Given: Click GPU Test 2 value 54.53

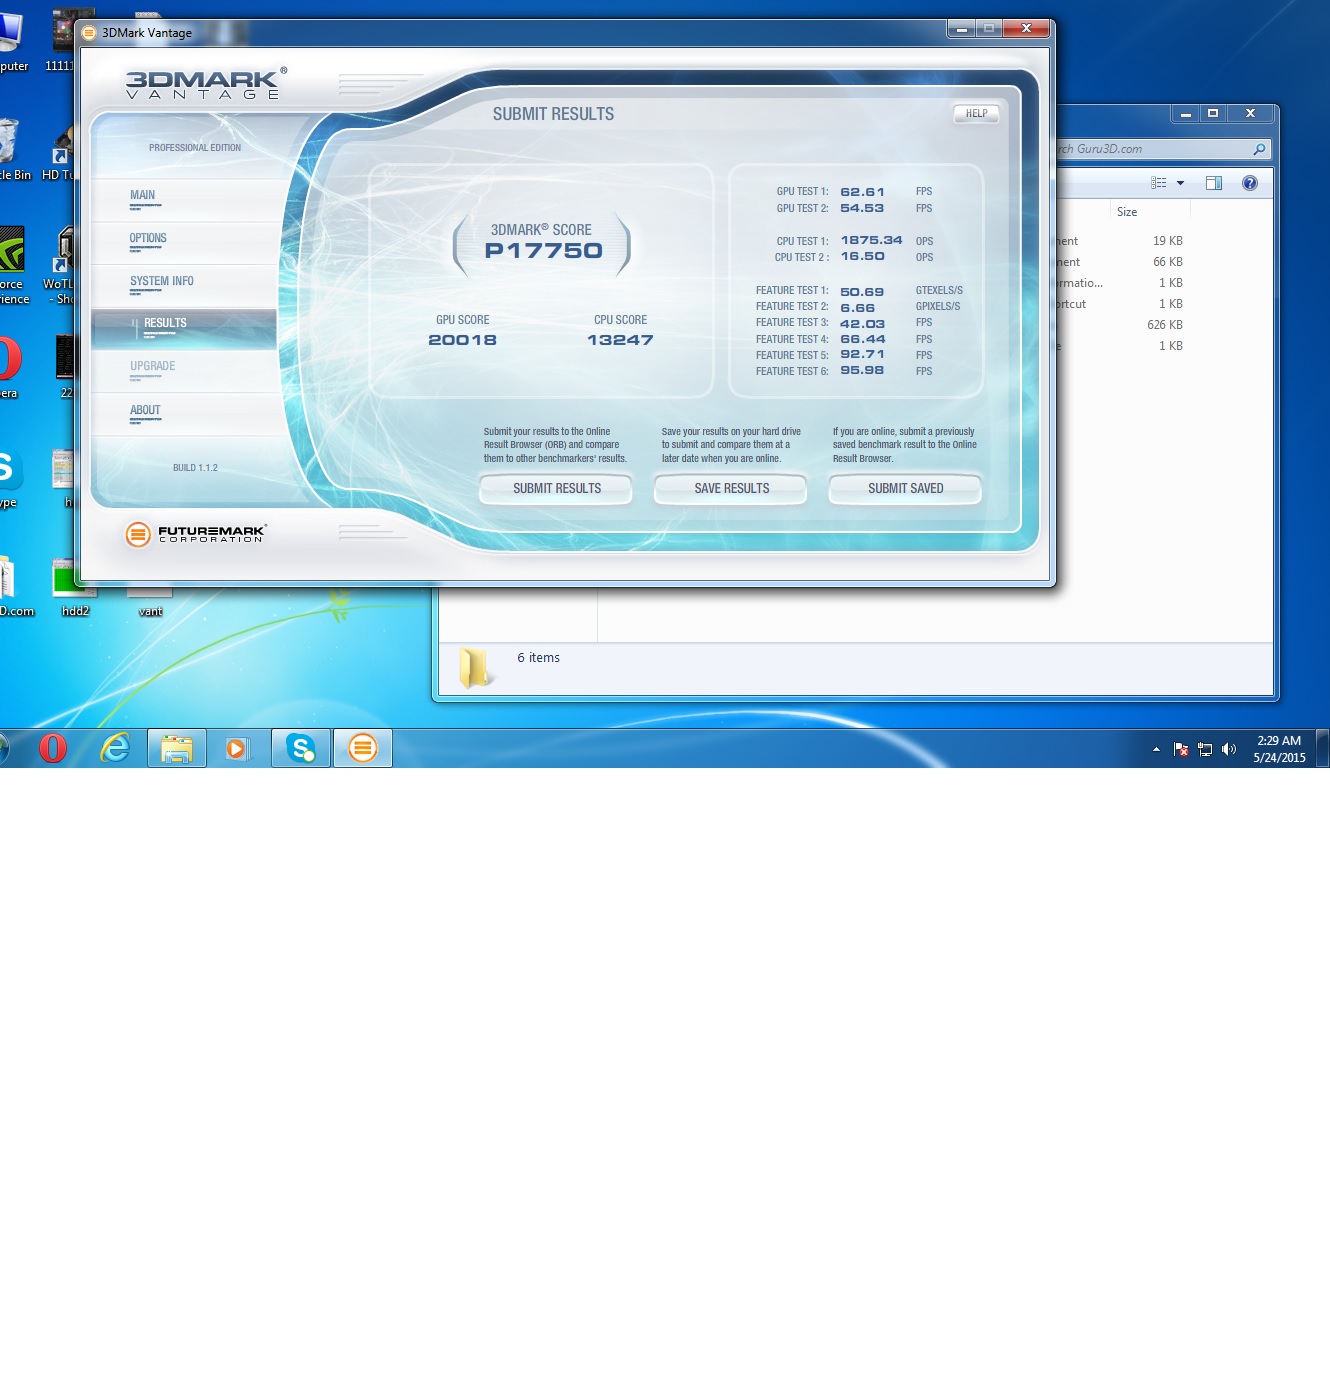Looking at the screenshot, I should tap(862, 208).
